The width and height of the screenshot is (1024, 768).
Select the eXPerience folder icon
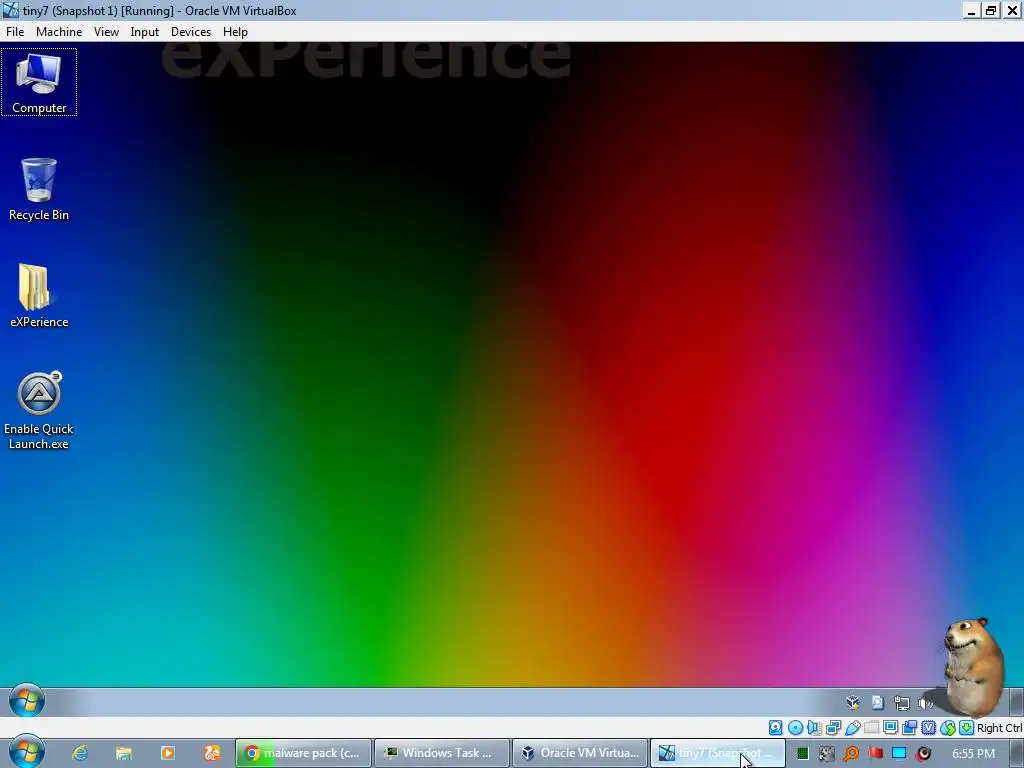(x=39, y=296)
